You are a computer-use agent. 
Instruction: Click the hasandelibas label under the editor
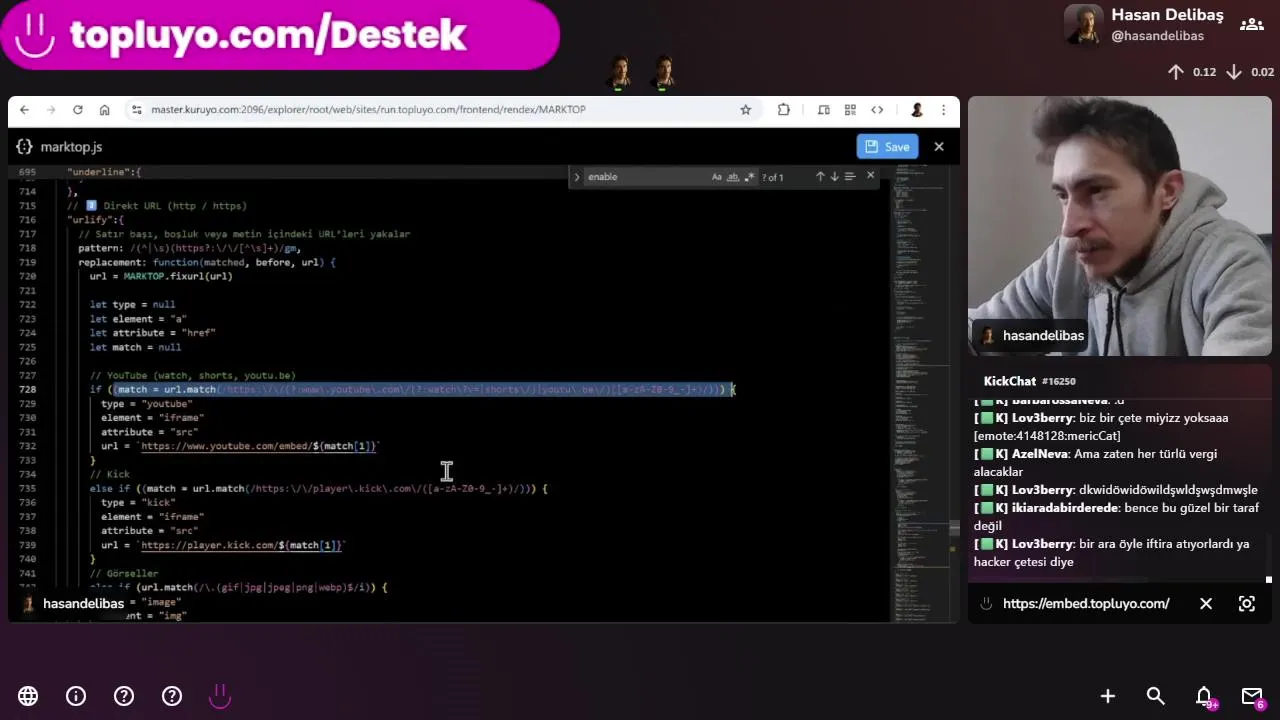(x=84, y=604)
